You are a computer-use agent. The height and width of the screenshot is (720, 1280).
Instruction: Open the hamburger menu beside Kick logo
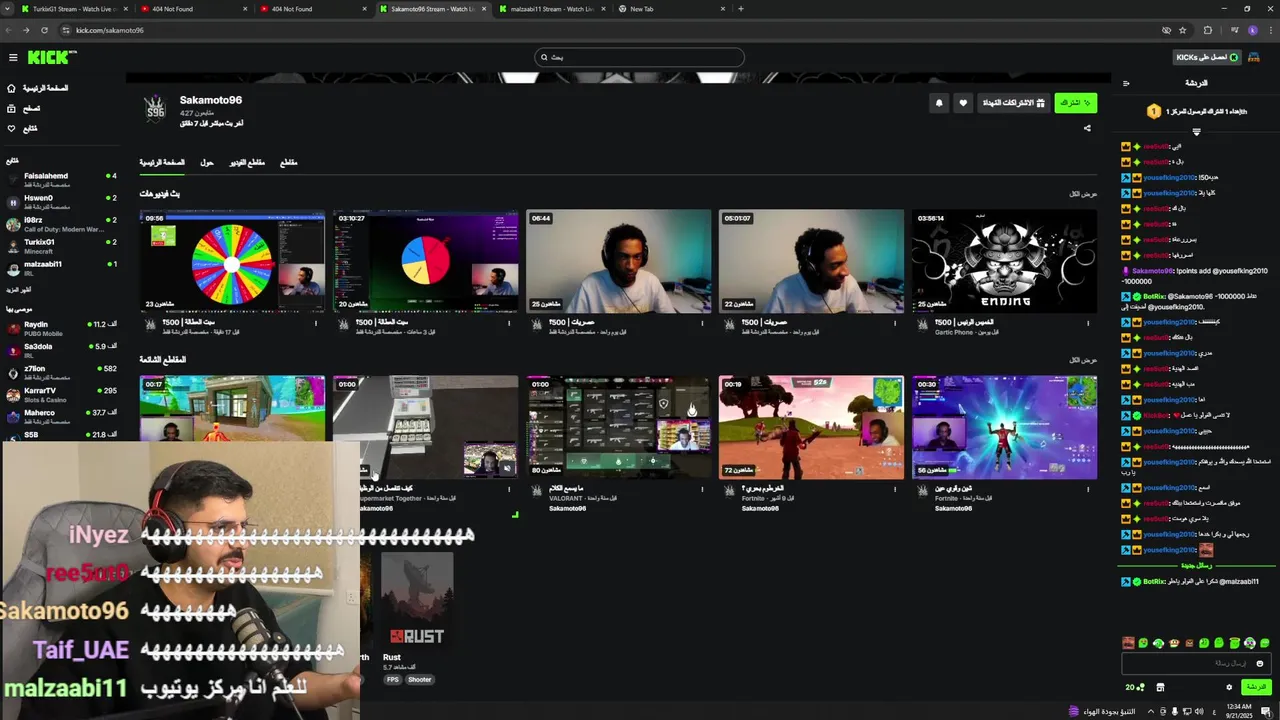(13, 58)
